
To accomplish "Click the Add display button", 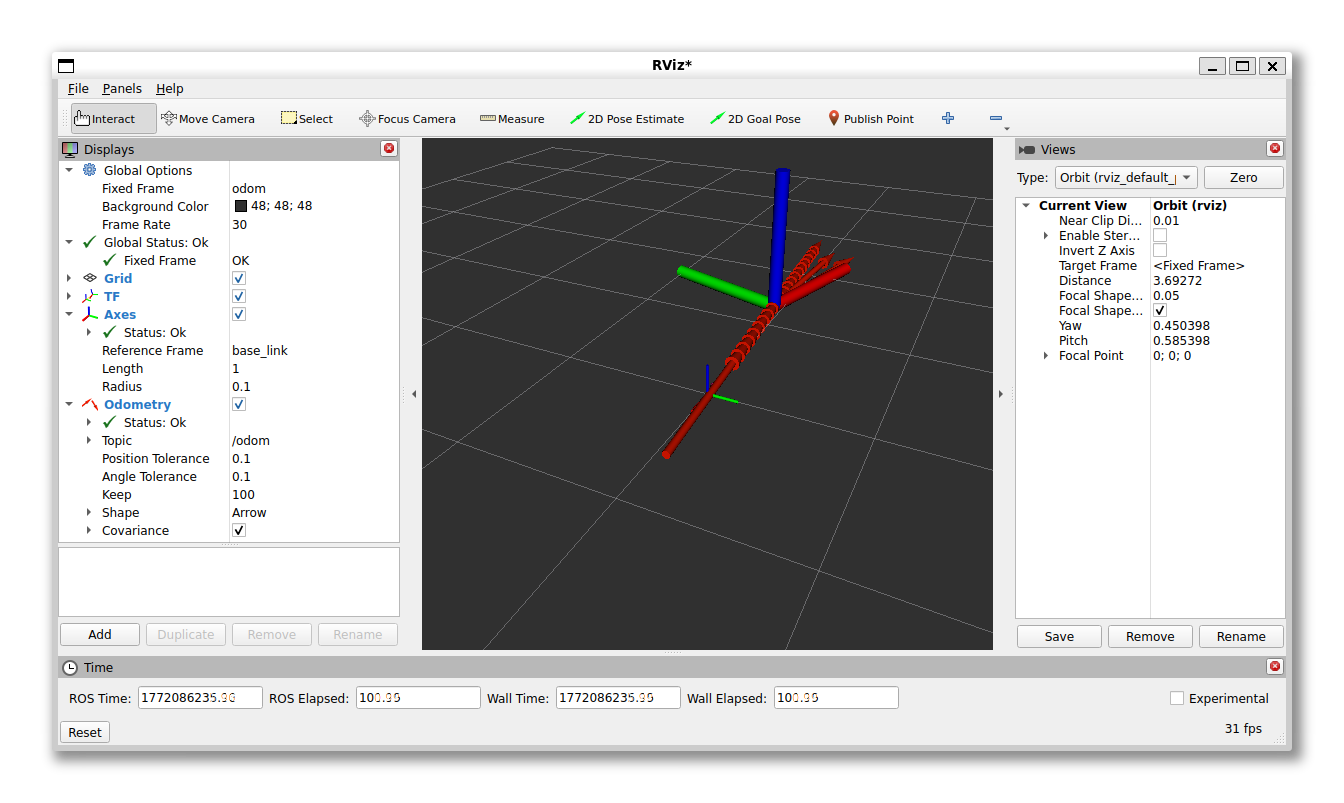I will (x=100, y=635).
